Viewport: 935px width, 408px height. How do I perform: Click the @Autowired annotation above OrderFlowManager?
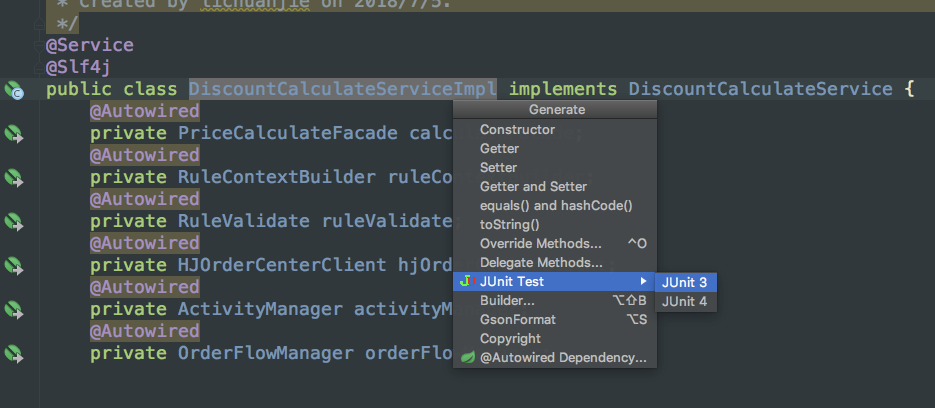click(x=145, y=331)
